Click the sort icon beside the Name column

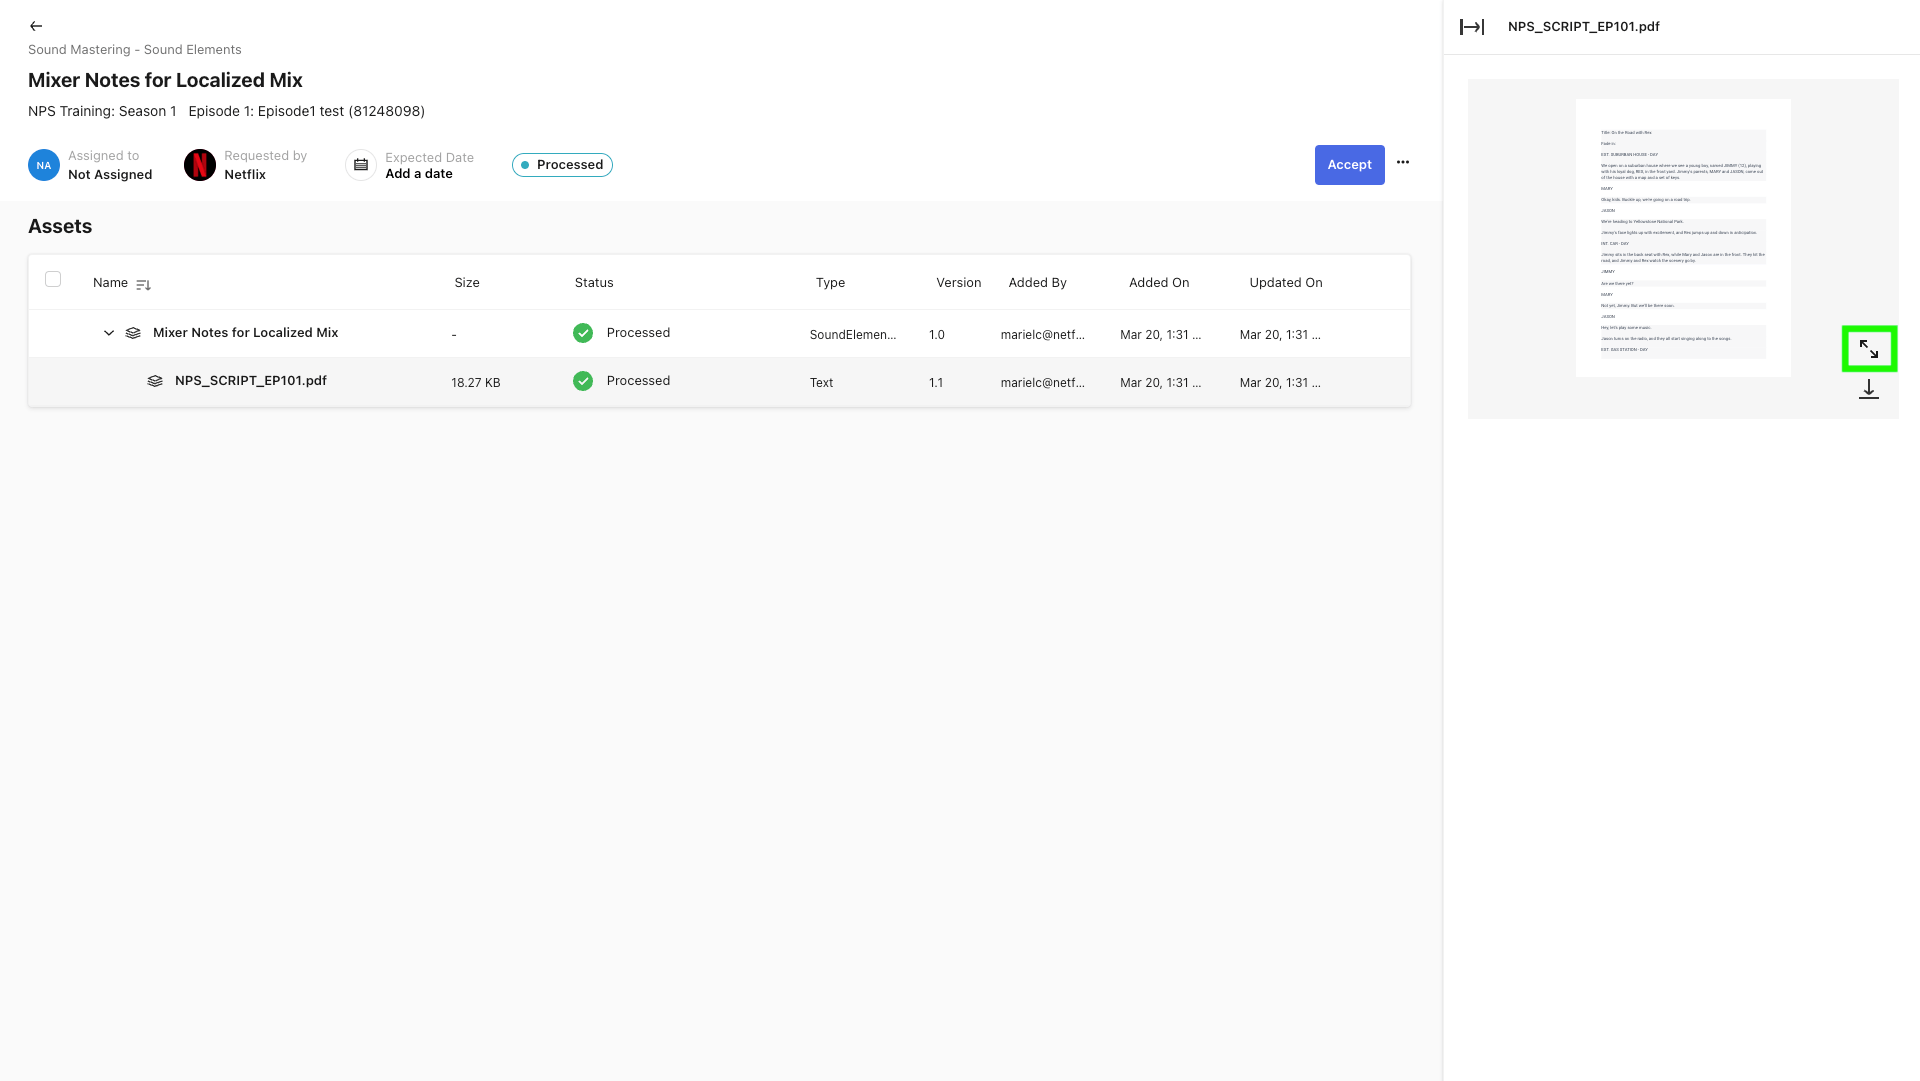click(143, 284)
